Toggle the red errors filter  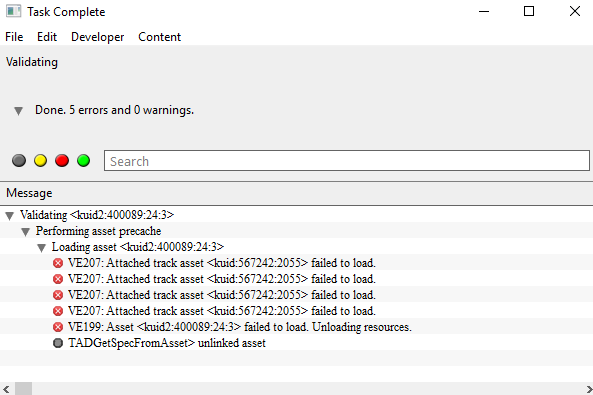tap(62, 161)
